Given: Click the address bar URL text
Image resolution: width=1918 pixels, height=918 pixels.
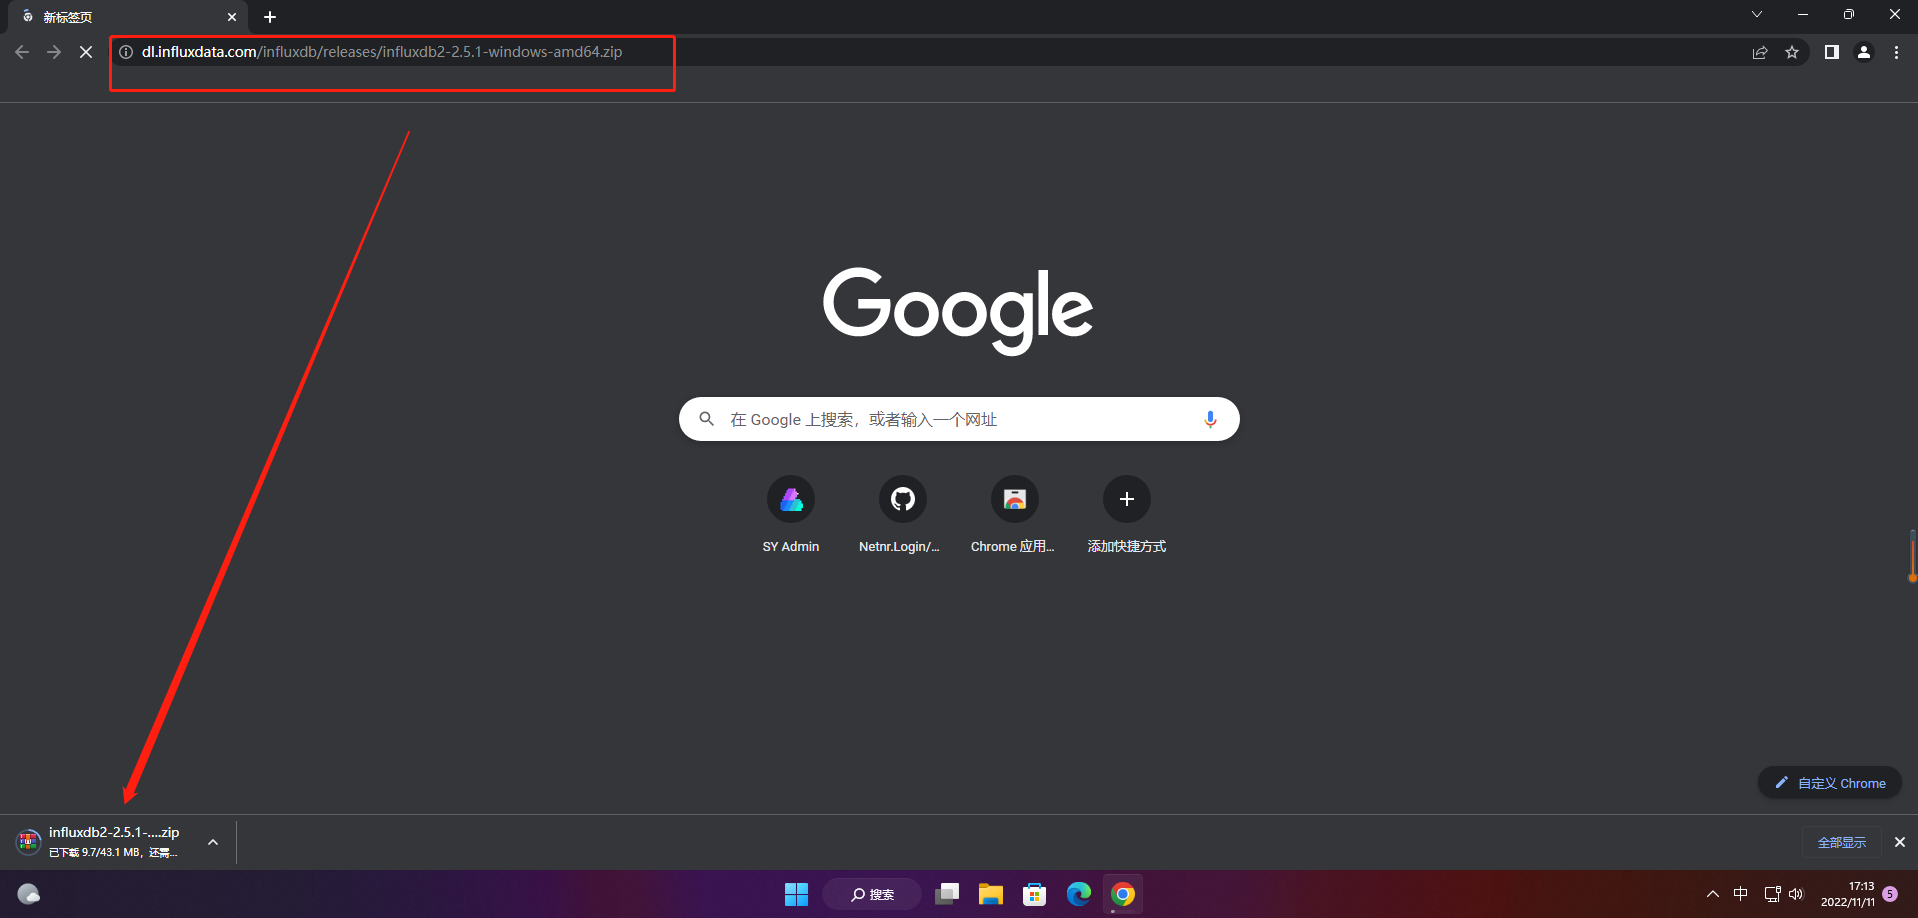Looking at the screenshot, I should 382,52.
